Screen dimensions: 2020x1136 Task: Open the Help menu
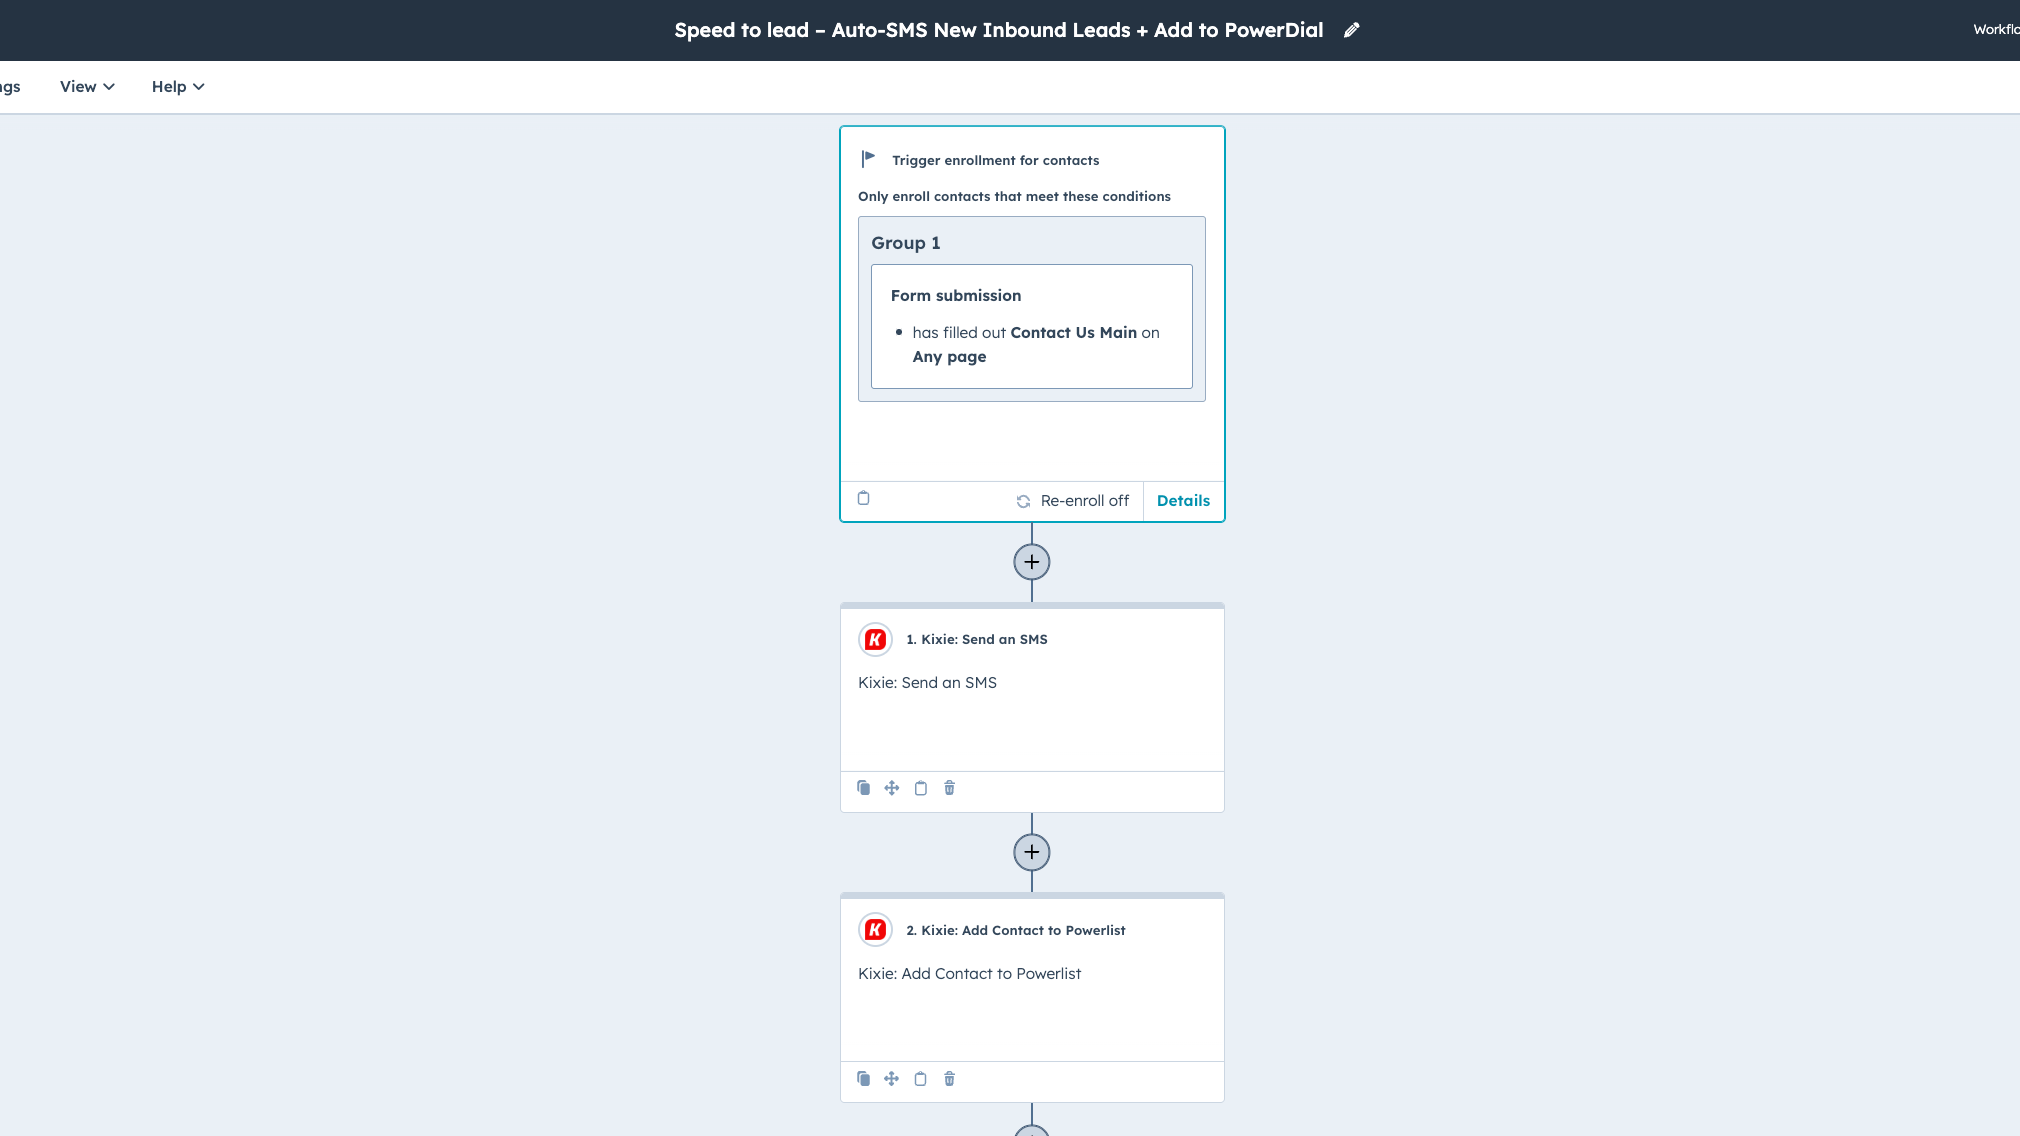pos(178,87)
